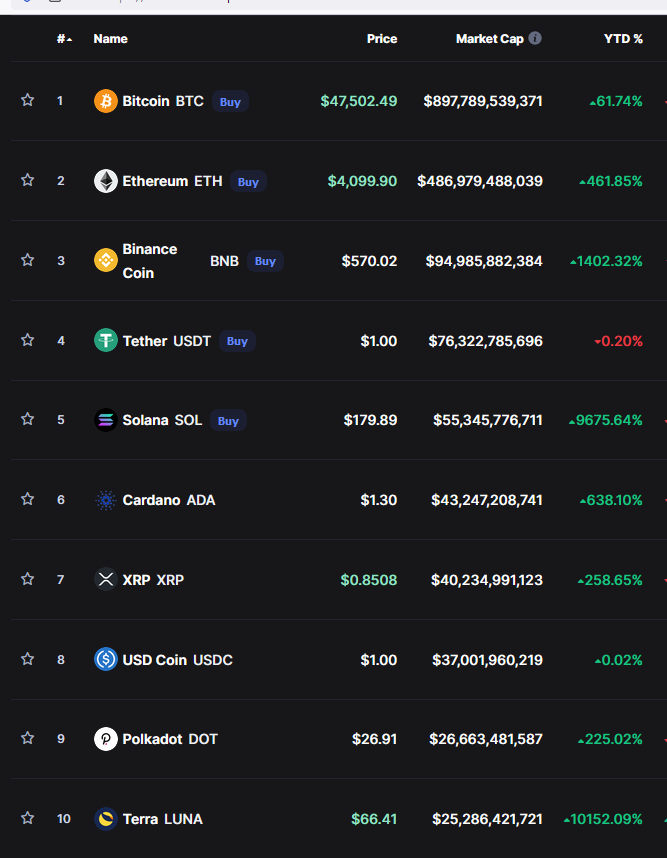Click the 10152.09% YTD value

603,819
